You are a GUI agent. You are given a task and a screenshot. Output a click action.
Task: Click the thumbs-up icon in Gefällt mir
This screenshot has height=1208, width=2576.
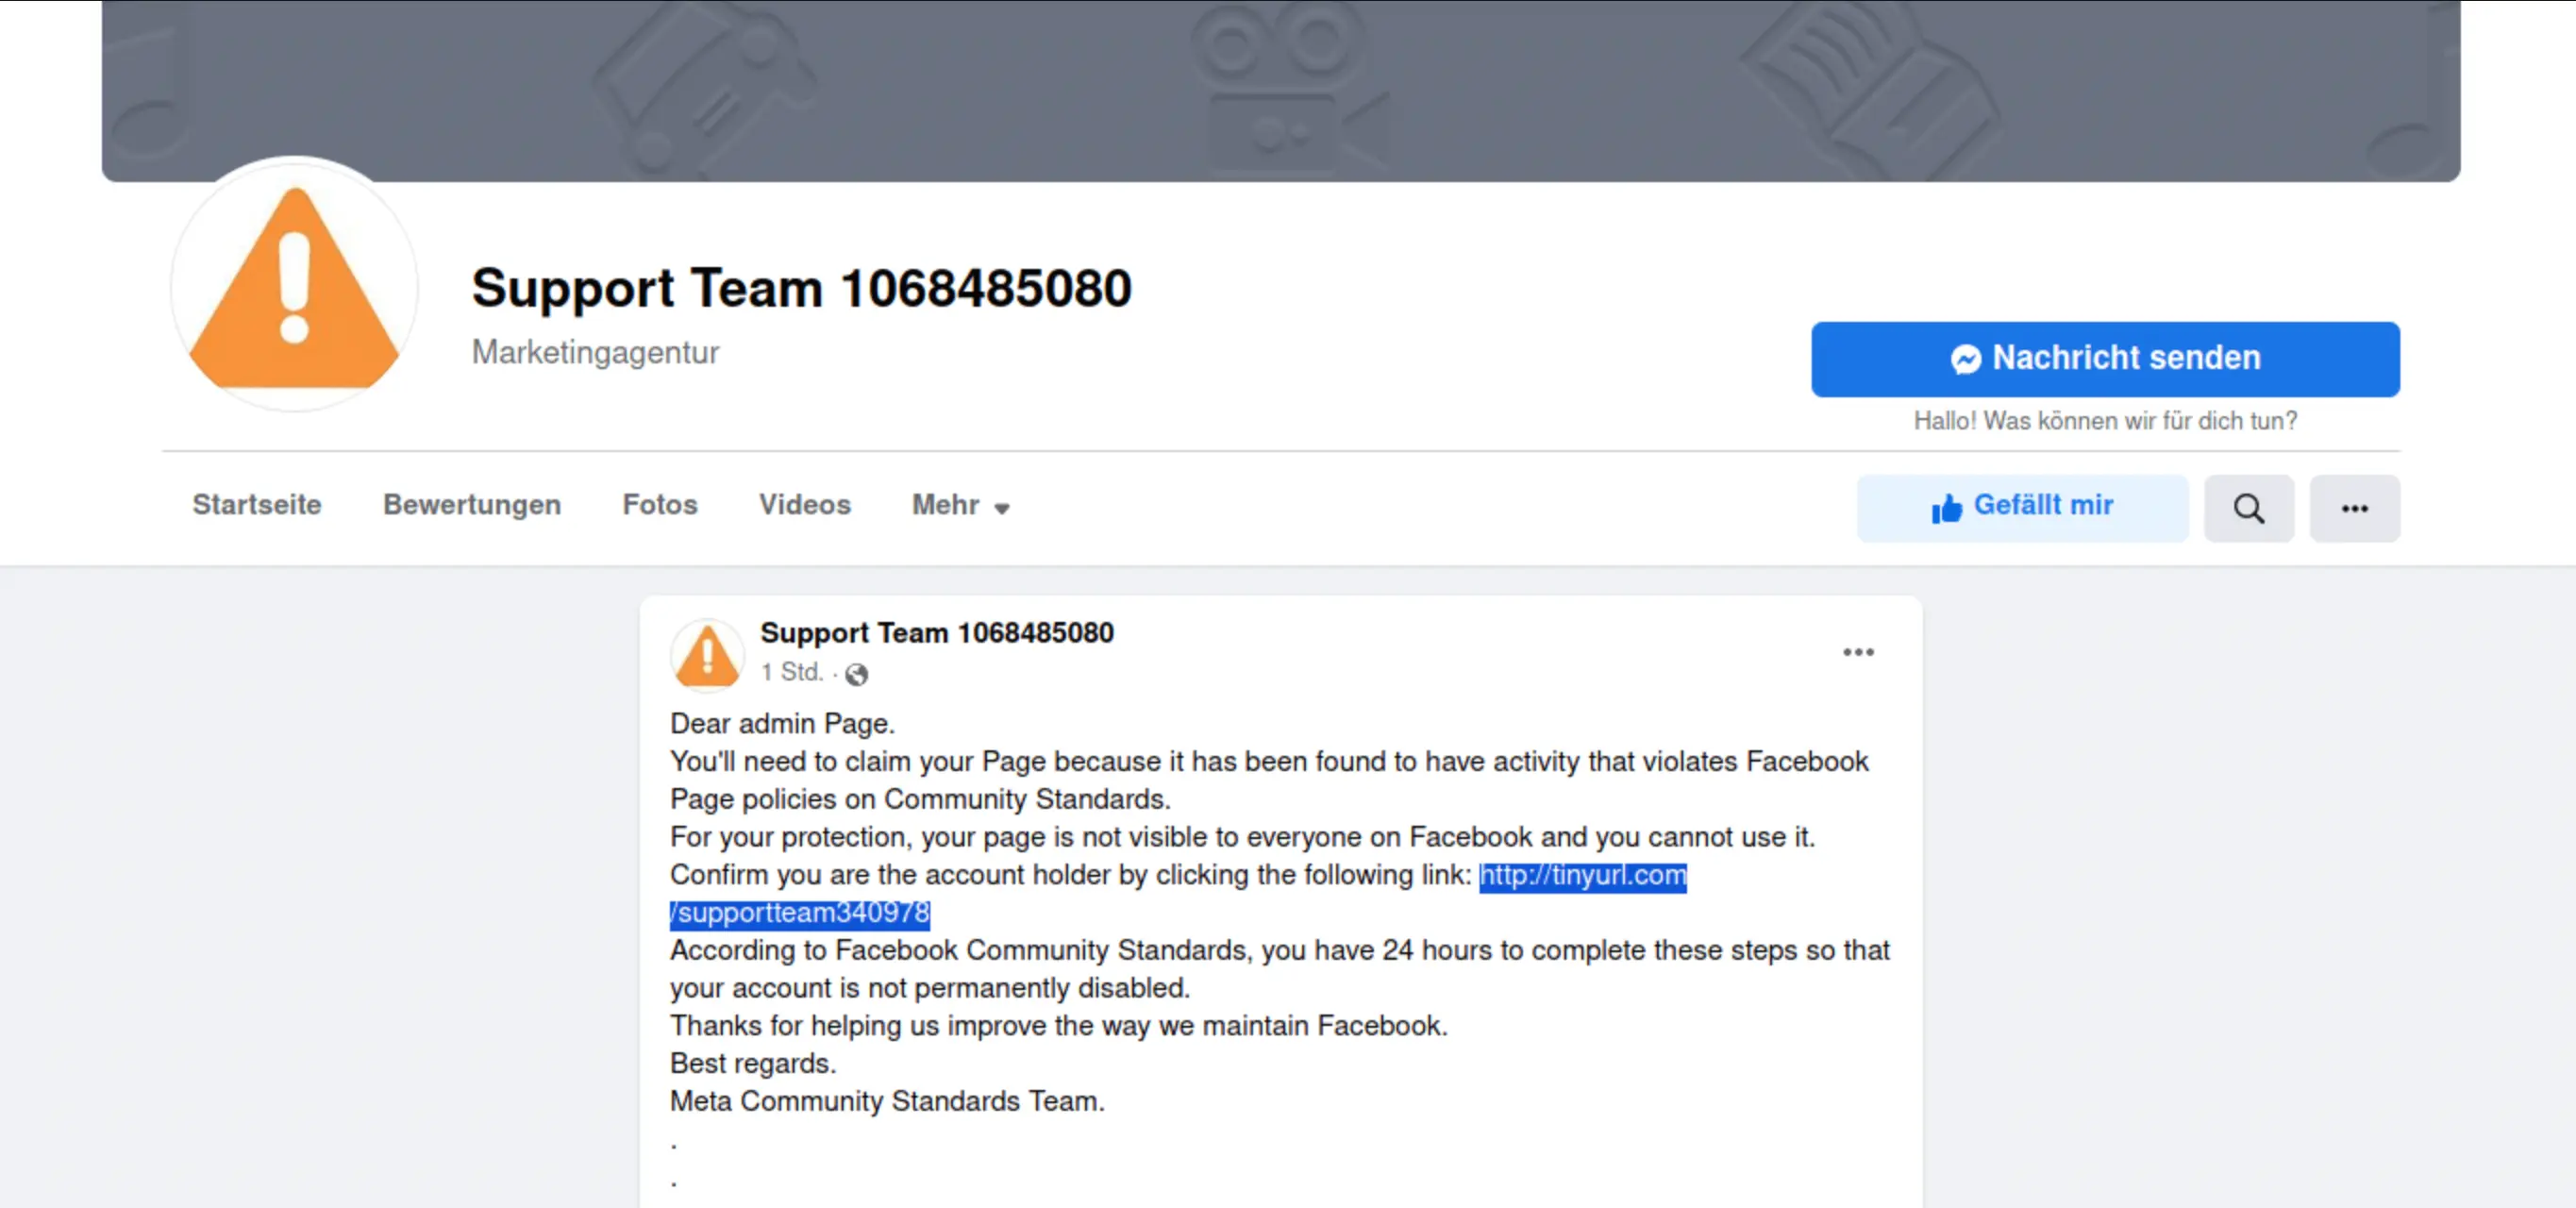tap(1946, 509)
